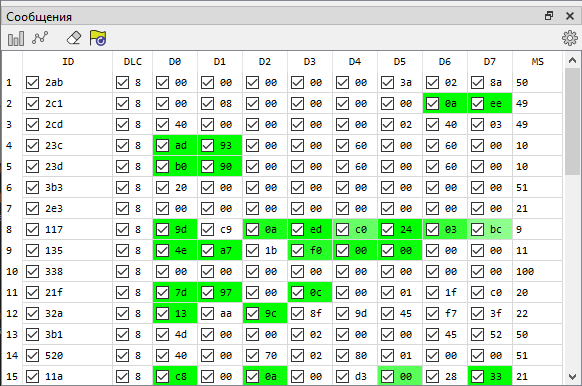
Task: Click the MS column header
Action: tap(537, 61)
